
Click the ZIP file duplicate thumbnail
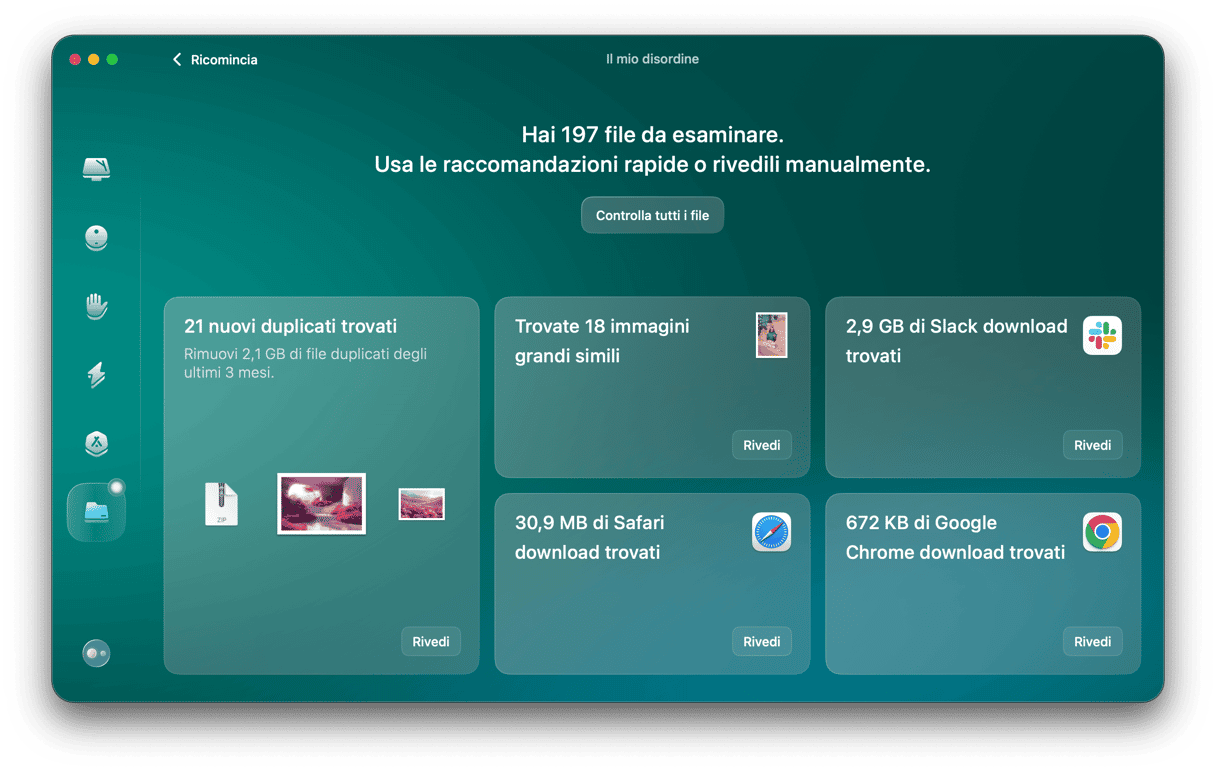(221, 504)
